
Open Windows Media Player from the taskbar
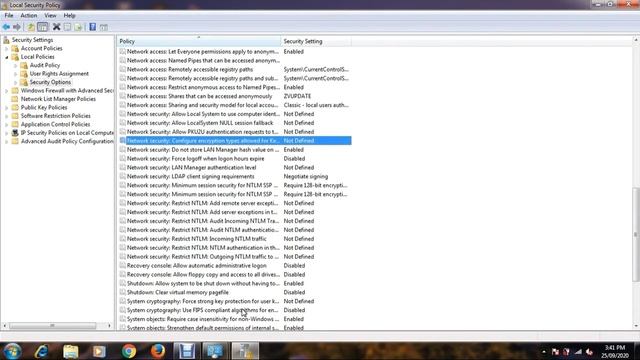tap(99, 351)
